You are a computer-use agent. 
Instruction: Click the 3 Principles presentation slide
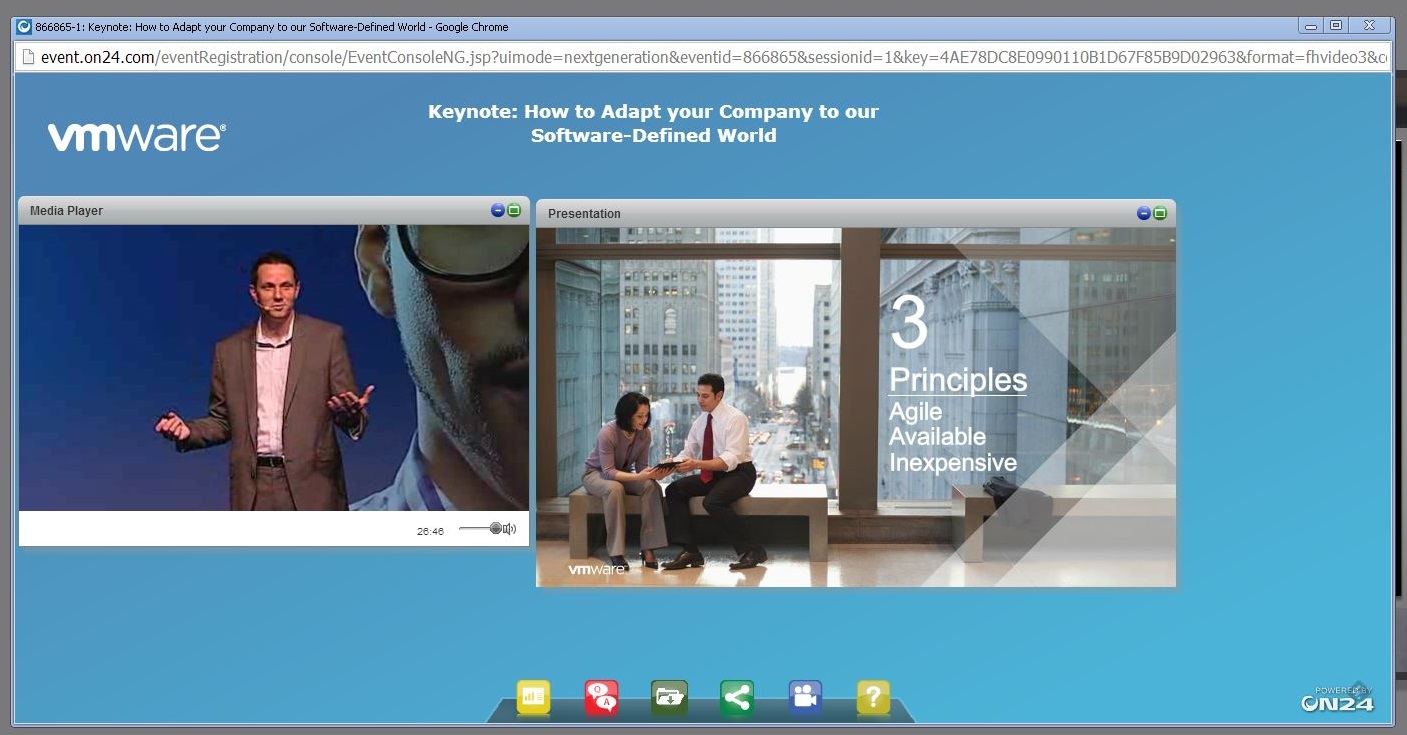pos(855,407)
